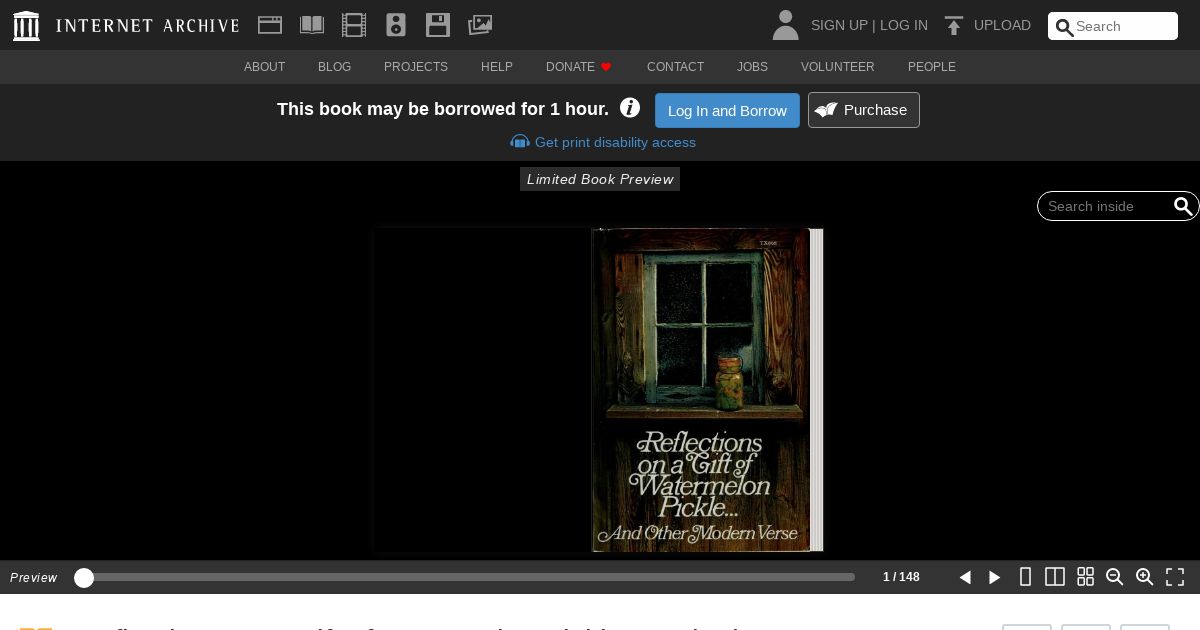Open the ABOUT menu item
Screen dimensions: 1200x630
(x=264, y=67)
